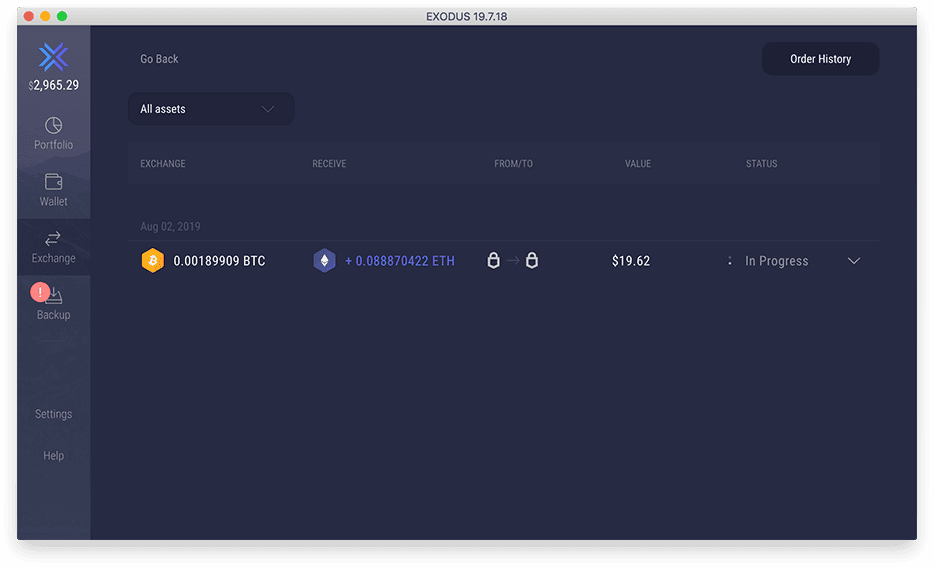Click the yellow macOS minimize button
The width and height of the screenshot is (934, 567).
click(45, 16)
